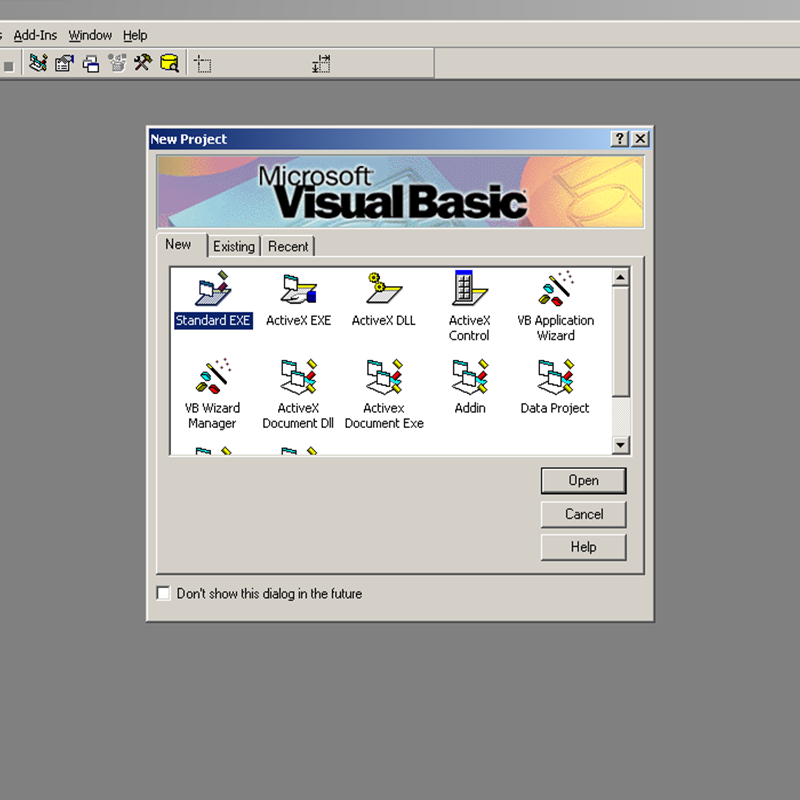This screenshot has height=800, width=800.
Task: Select the VB Application Wizard icon
Action: (556, 289)
